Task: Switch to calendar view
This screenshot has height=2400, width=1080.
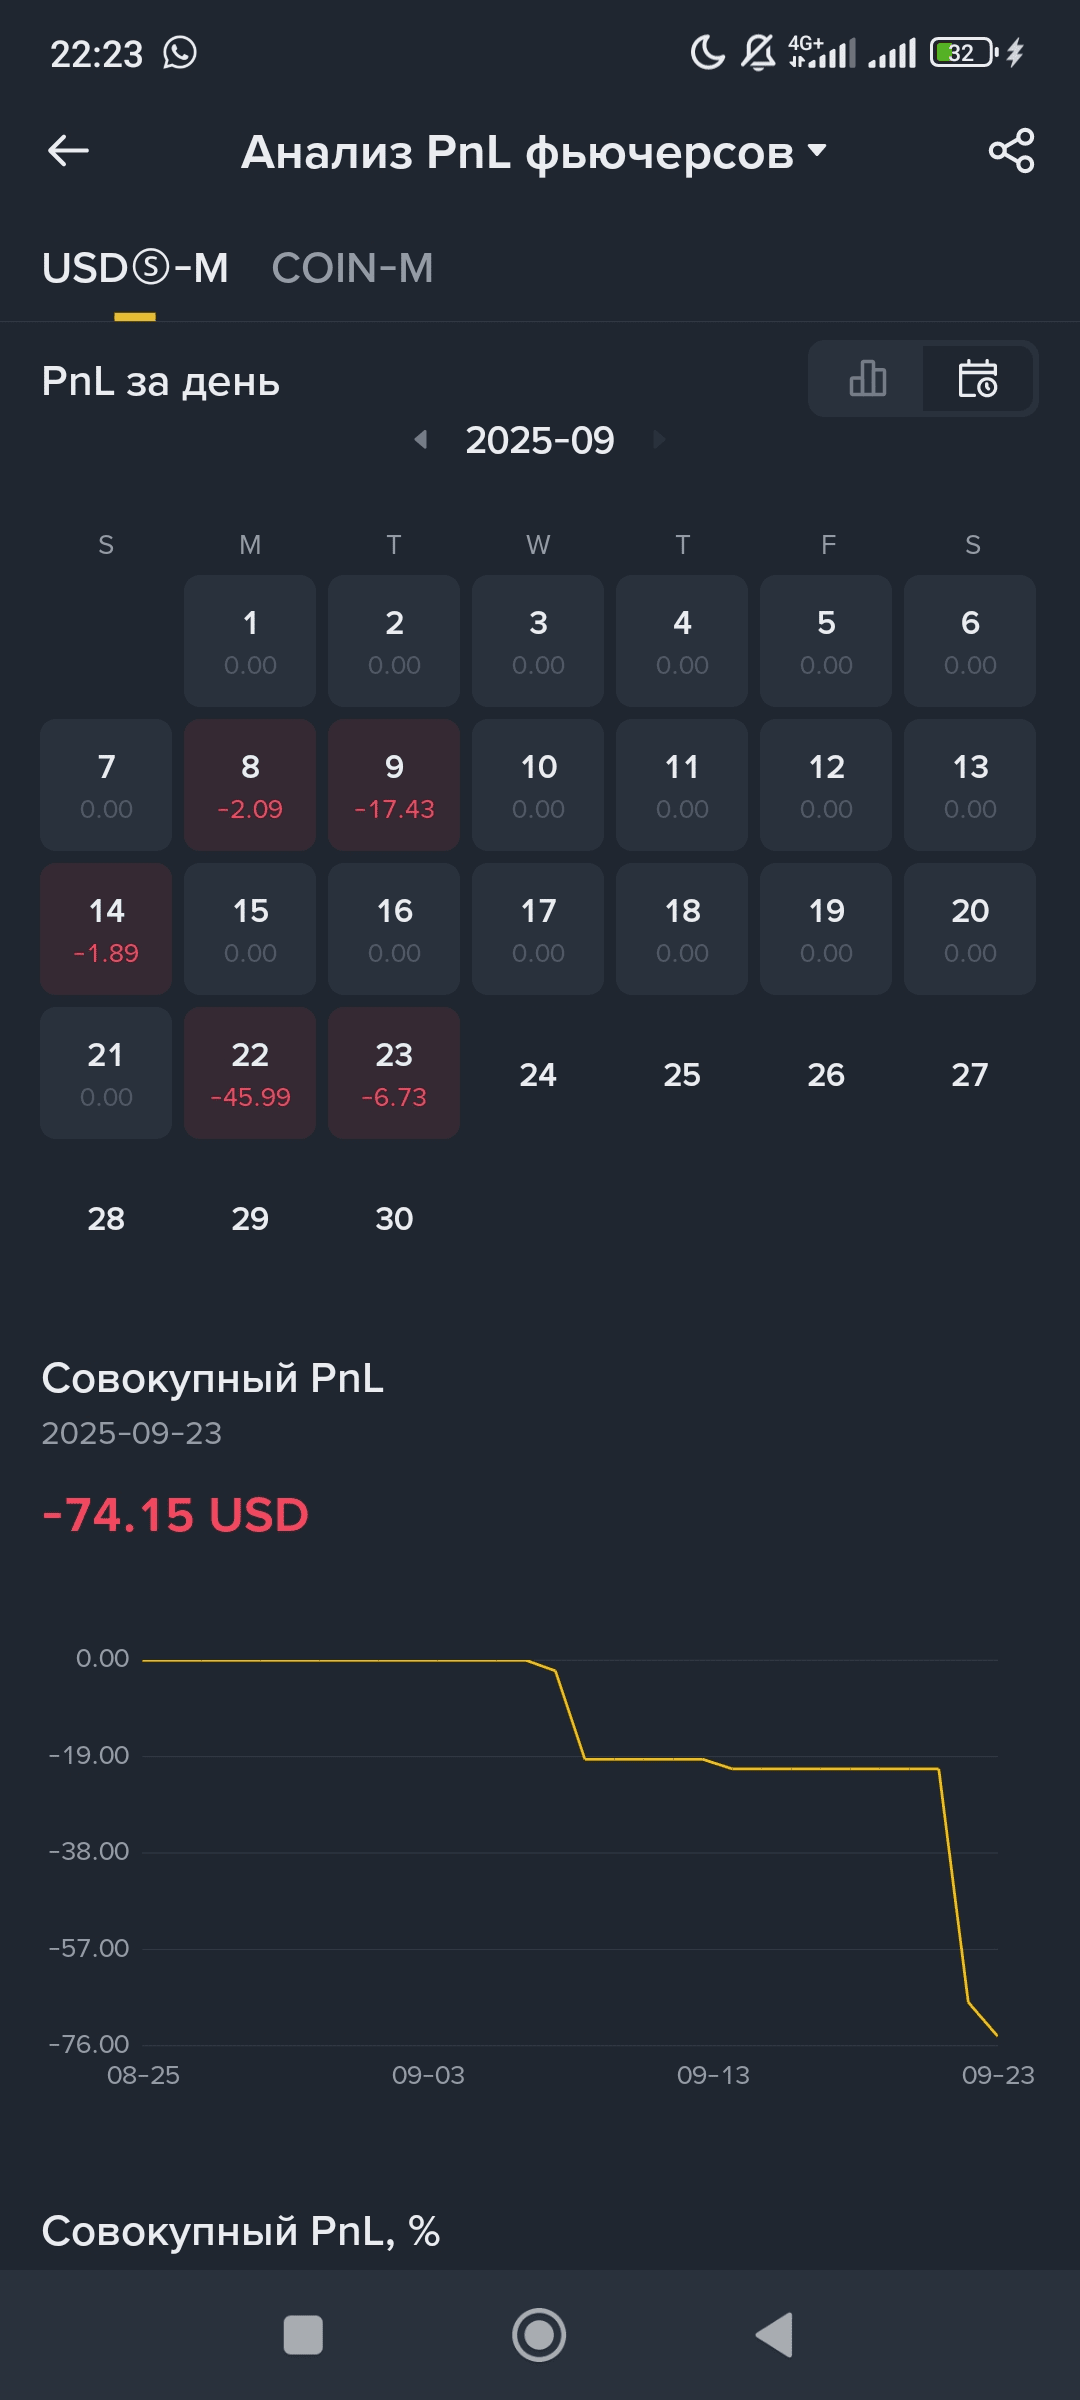Action: point(977,379)
